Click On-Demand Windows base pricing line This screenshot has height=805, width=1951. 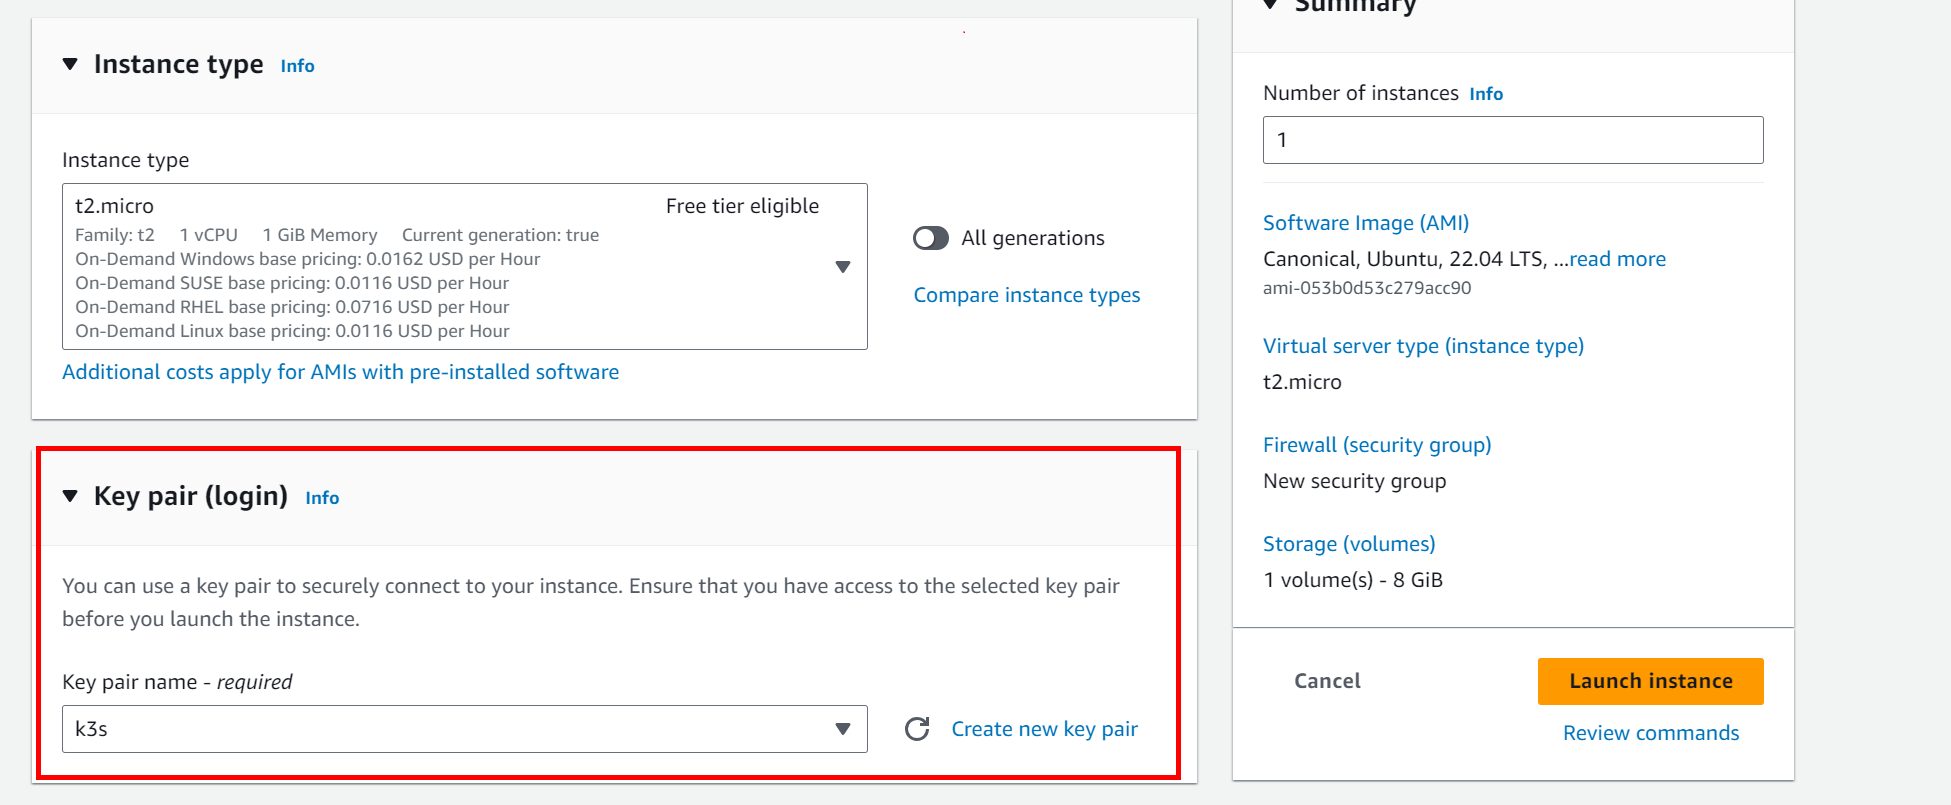[x=307, y=259]
